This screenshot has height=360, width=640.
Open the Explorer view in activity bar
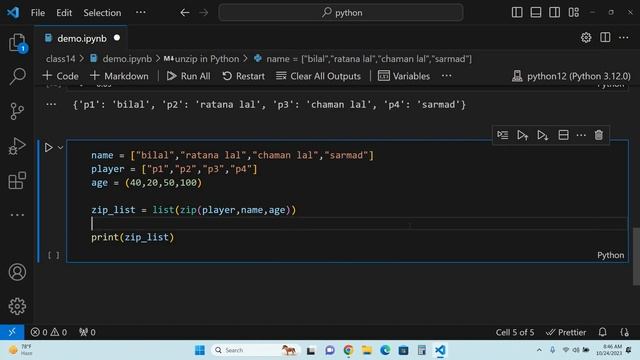click(17, 42)
